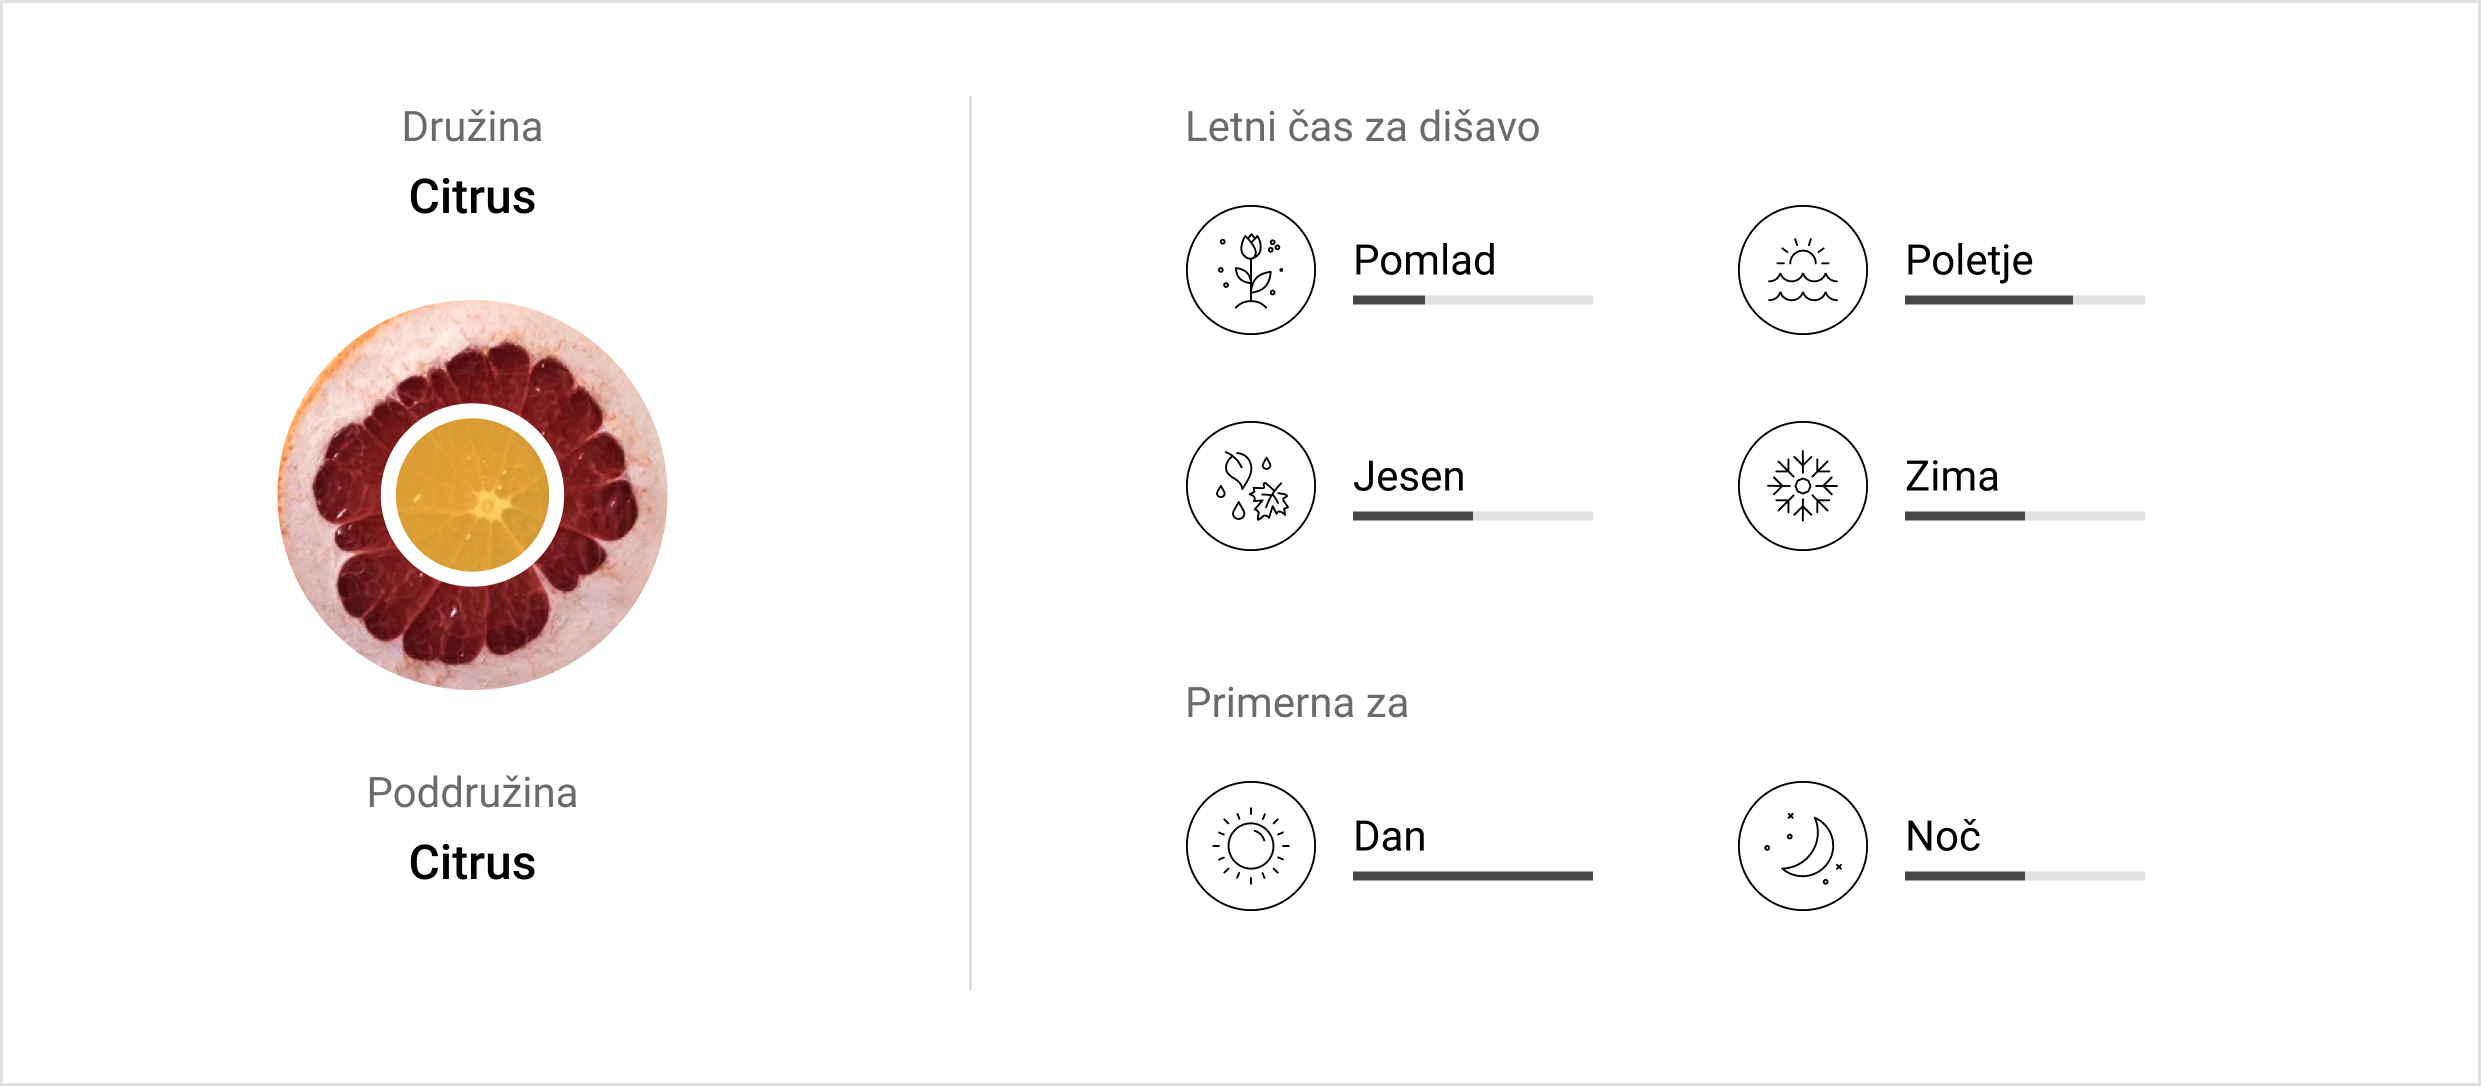Click the Noč rating bar

pos(2024,876)
